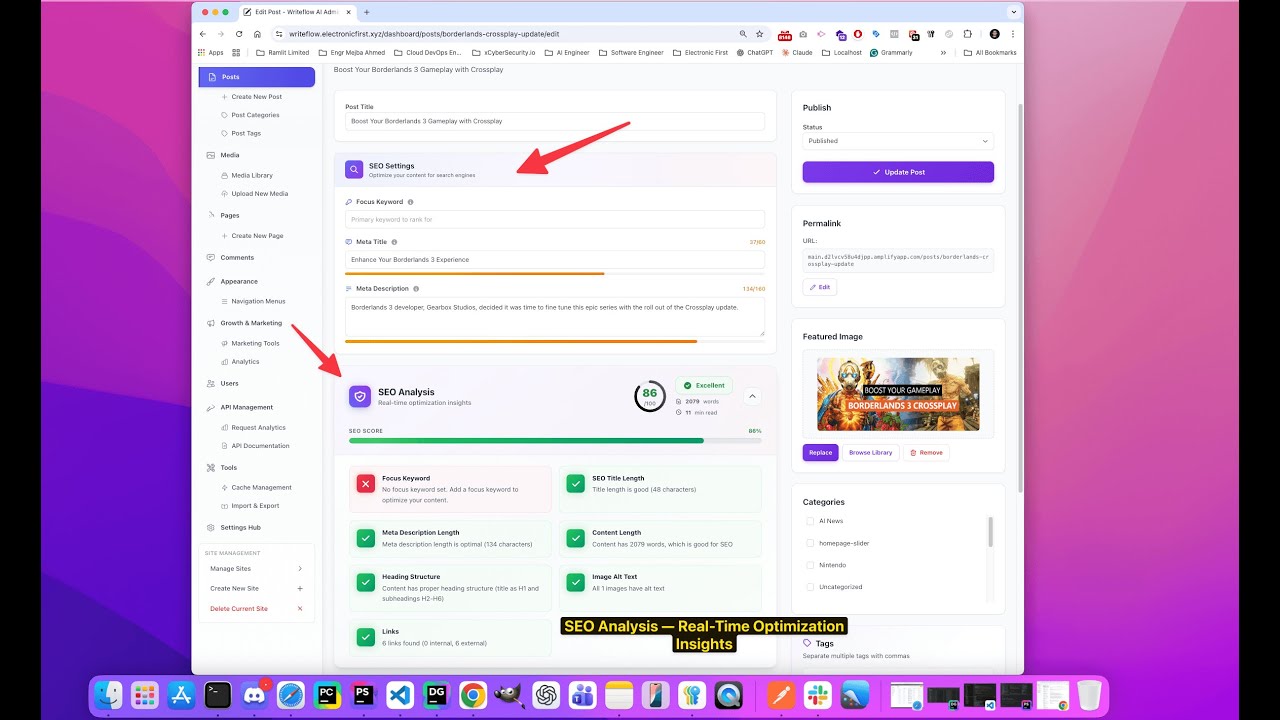Click the Meta Title length progress bar
The height and width of the screenshot is (720, 1280).
pyautogui.click(x=555, y=273)
